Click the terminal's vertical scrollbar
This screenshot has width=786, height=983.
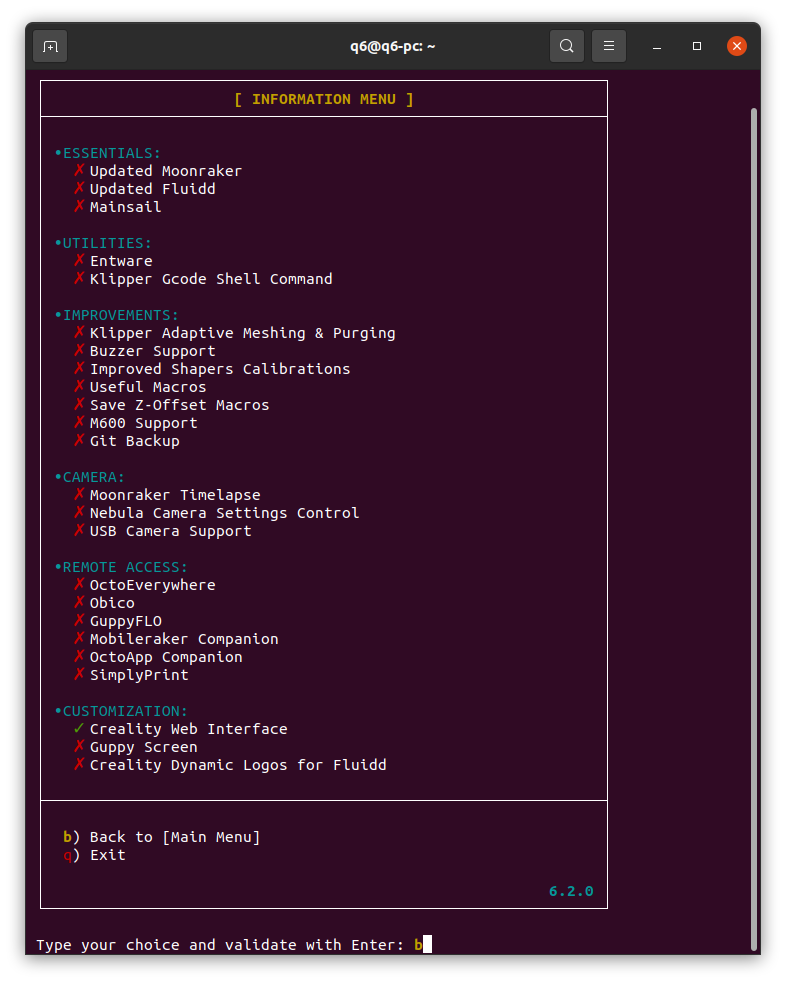754,500
